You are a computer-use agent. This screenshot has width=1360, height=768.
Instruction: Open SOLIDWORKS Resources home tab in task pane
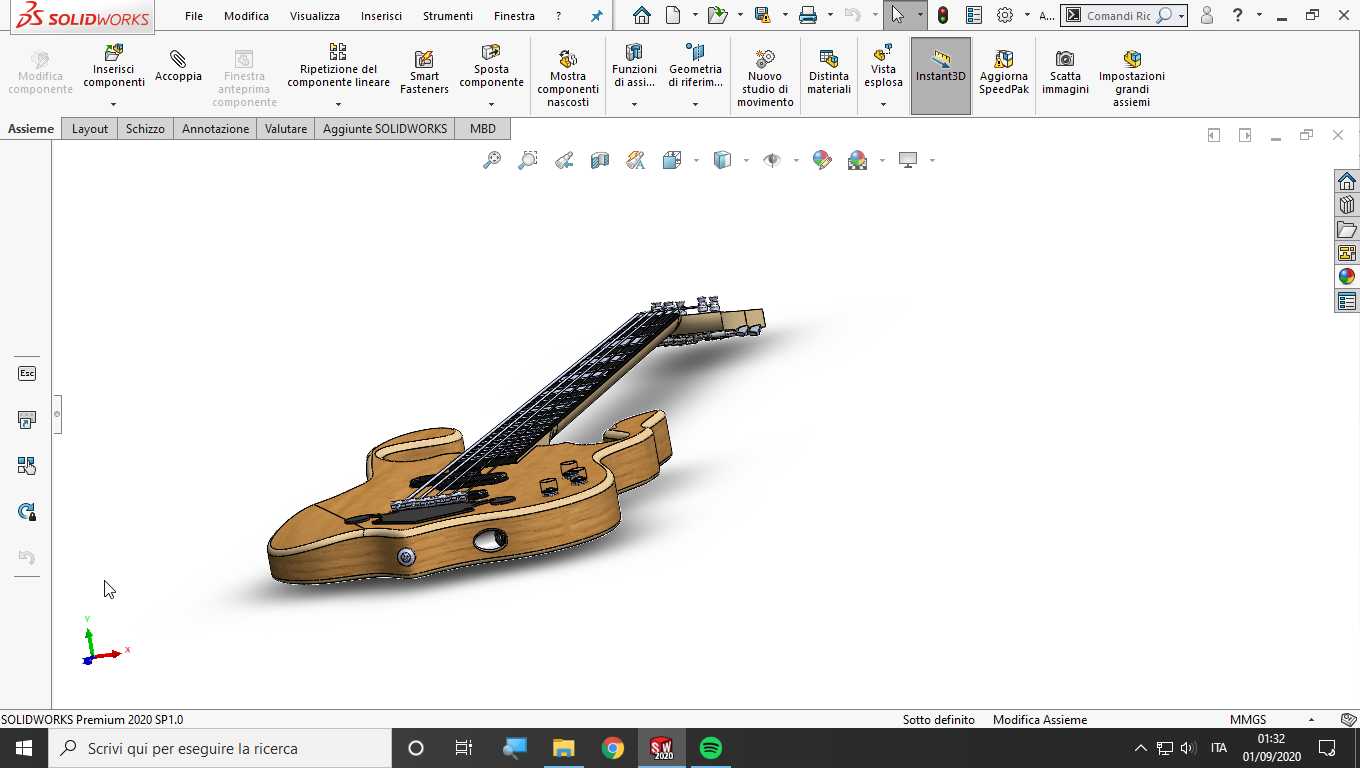coord(1347,181)
